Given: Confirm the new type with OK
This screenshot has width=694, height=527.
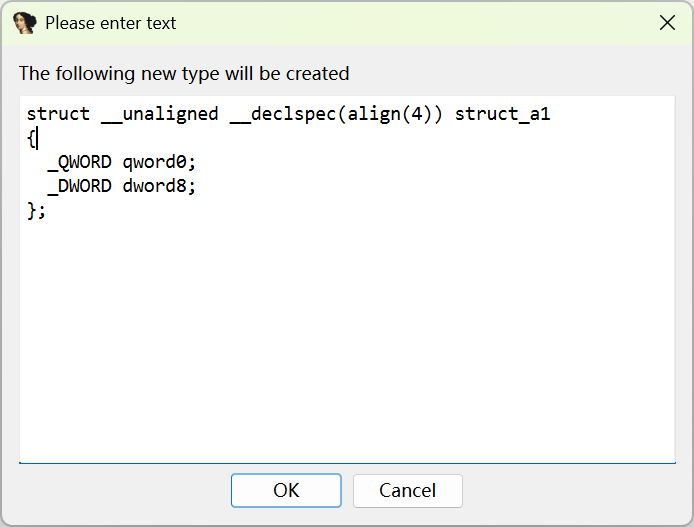Looking at the screenshot, I should 286,490.
